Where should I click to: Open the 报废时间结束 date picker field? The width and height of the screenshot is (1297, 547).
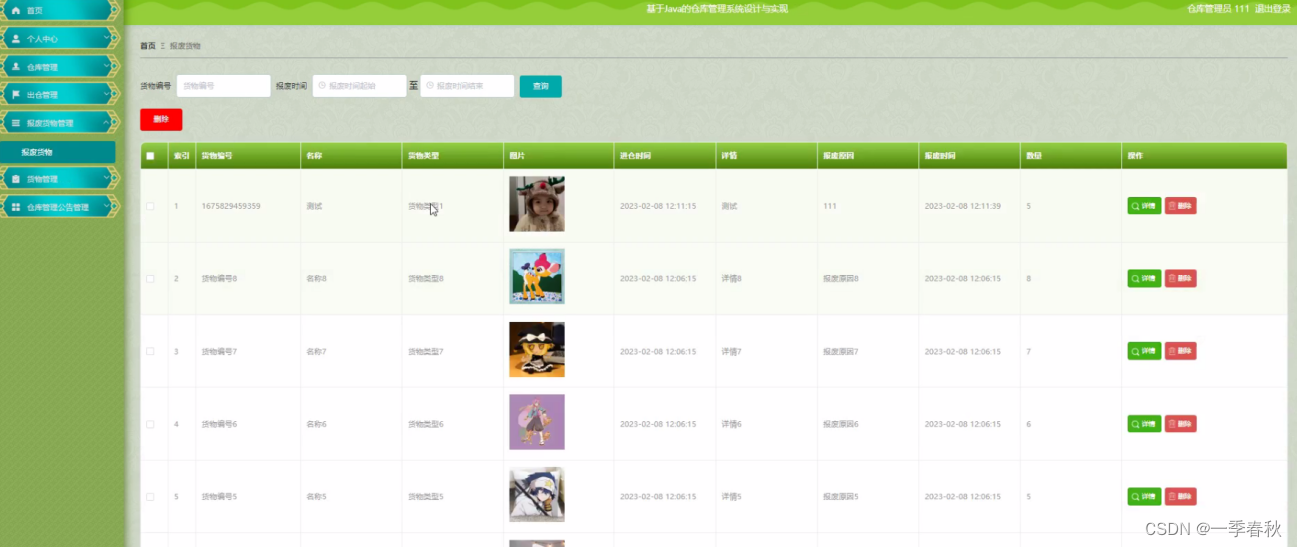[467, 86]
